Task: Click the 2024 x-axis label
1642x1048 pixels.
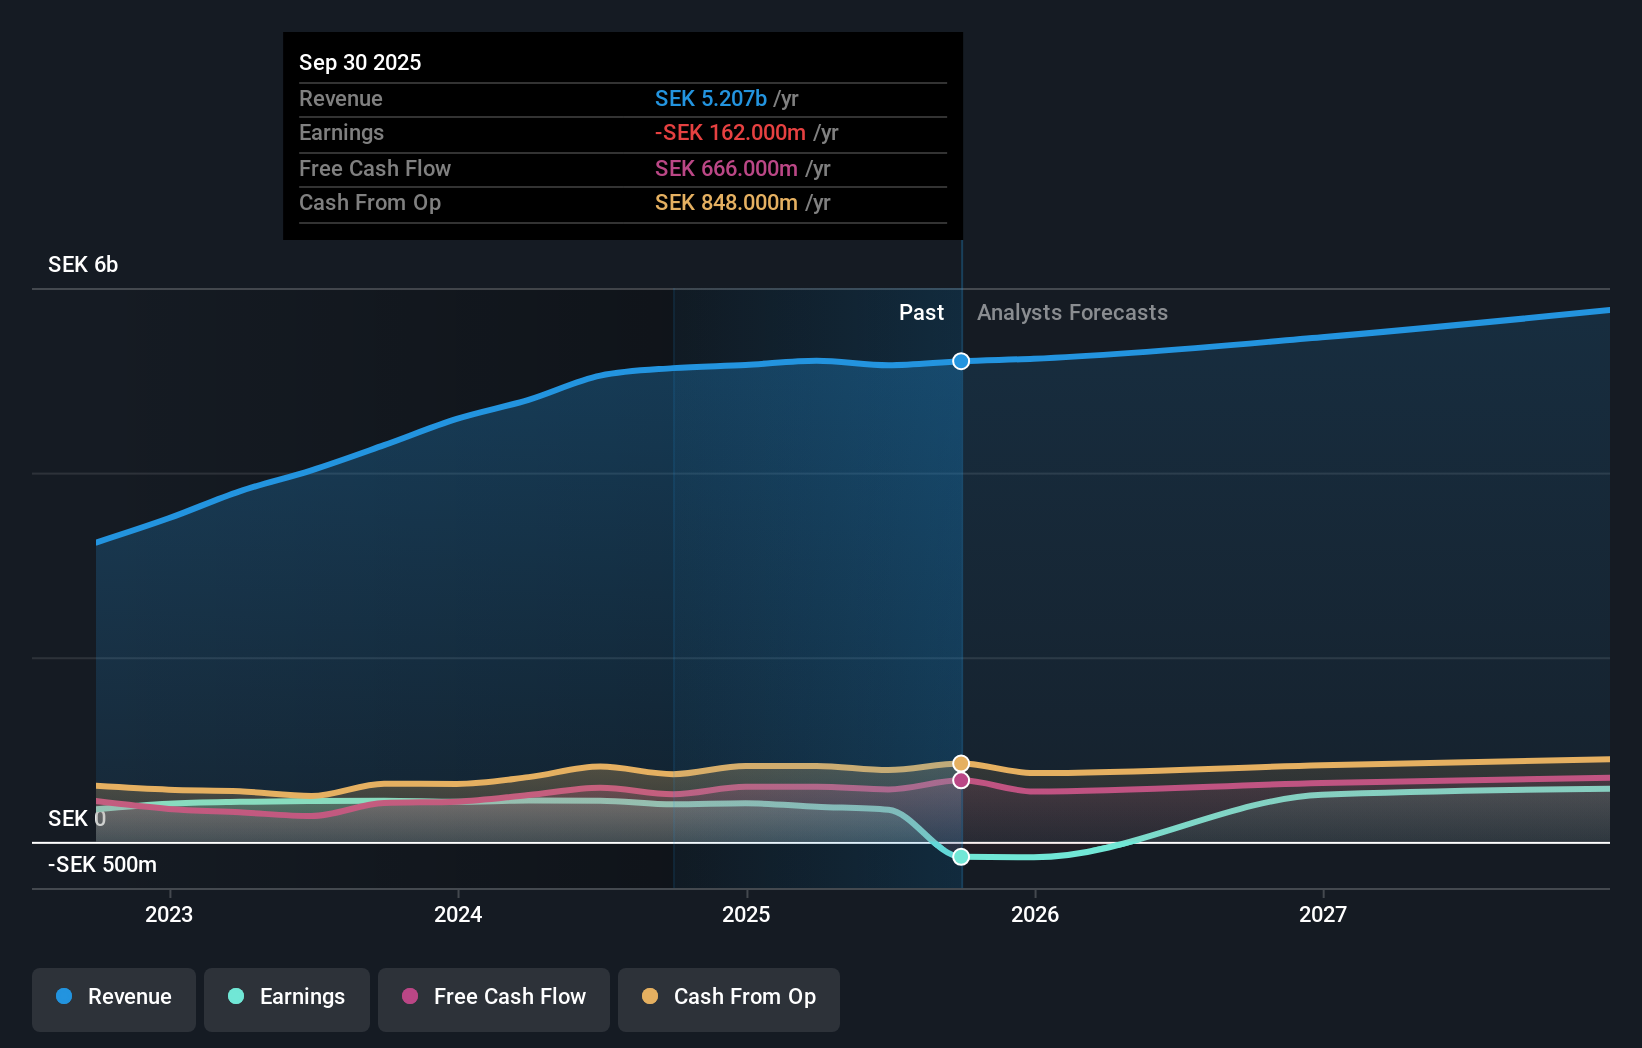Action: click(458, 915)
